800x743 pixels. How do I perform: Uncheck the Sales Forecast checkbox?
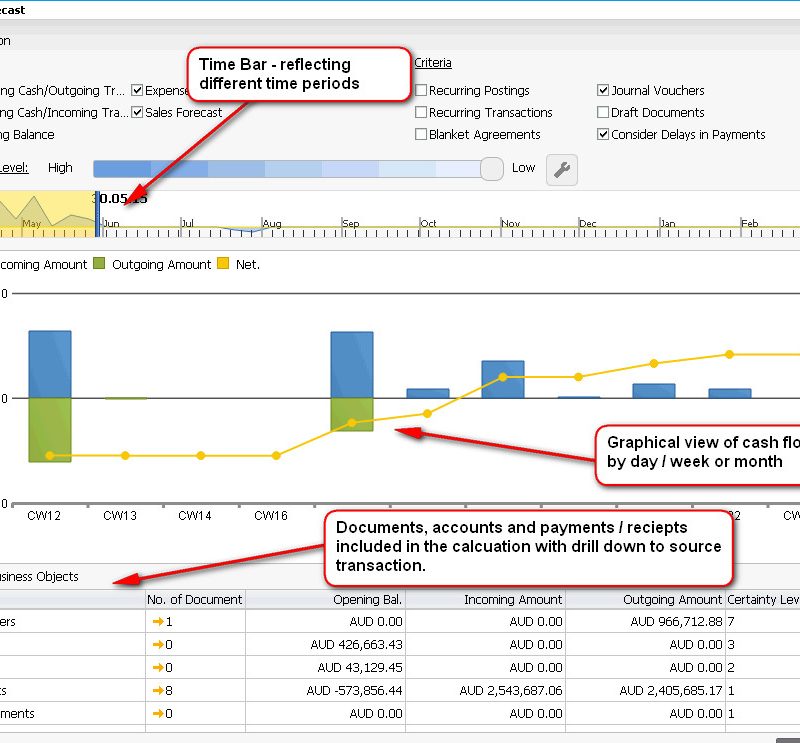click(x=137, y=112)
